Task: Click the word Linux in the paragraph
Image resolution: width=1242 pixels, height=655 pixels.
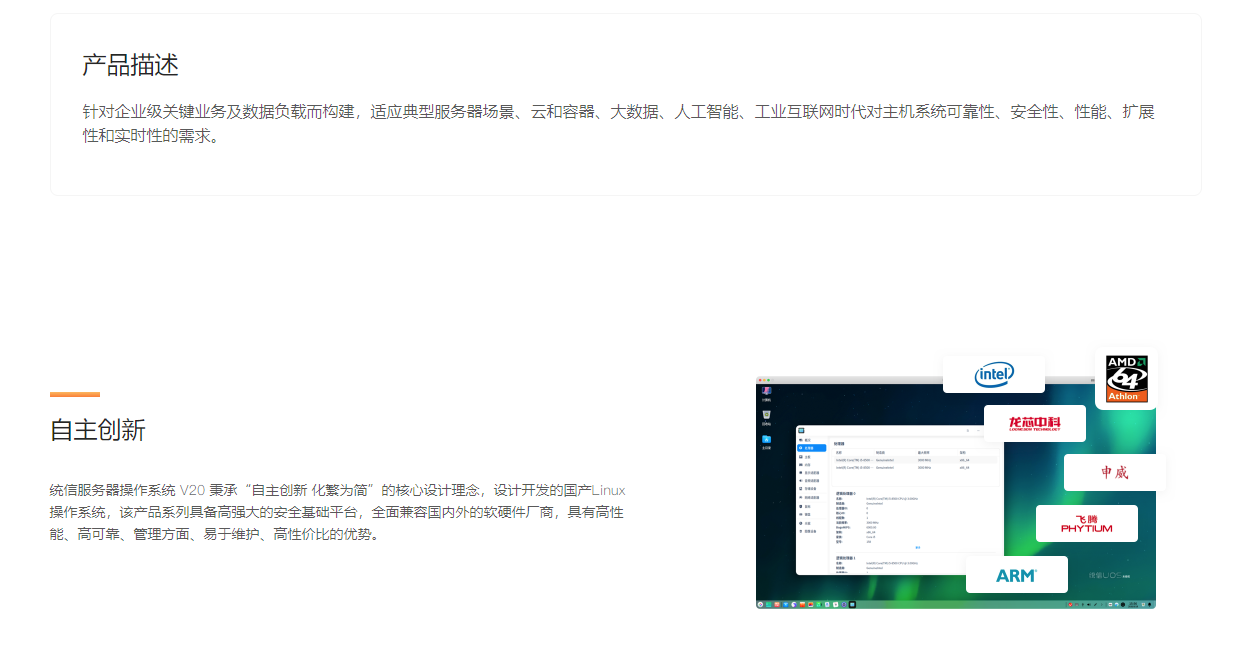Action: (x=608, y=490)
